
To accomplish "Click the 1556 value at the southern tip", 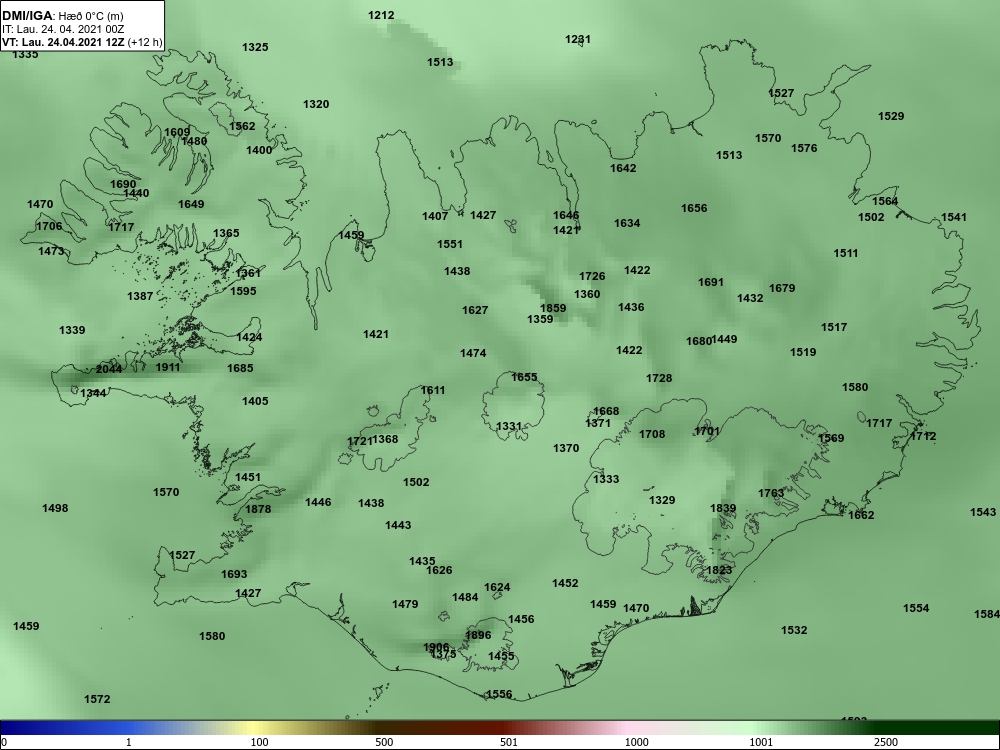I will [499, 695].
